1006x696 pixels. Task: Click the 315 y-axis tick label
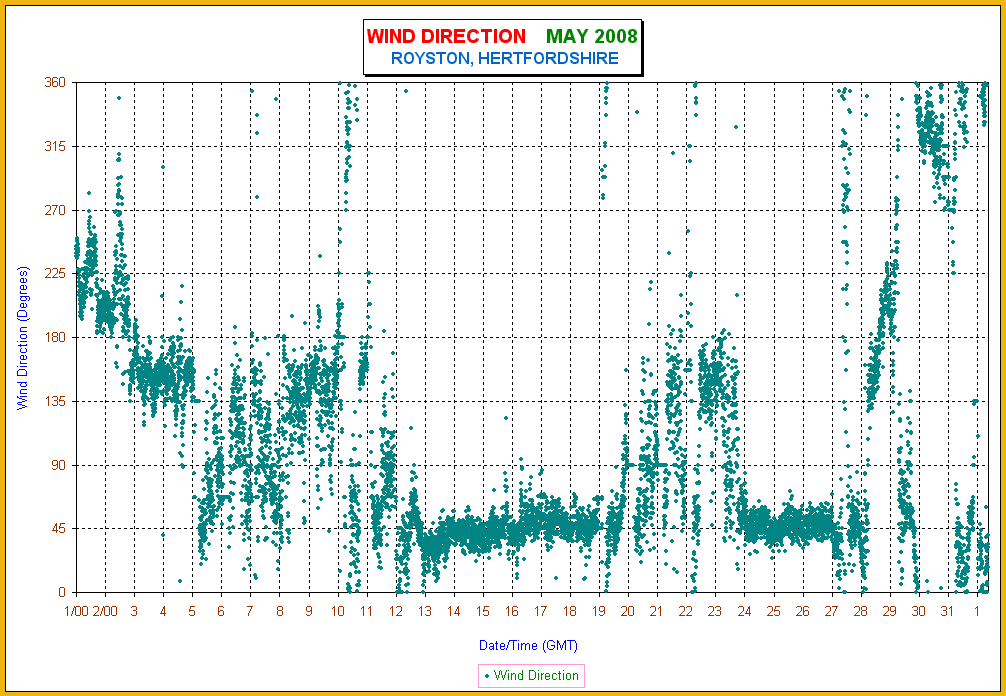coord(56,146)
